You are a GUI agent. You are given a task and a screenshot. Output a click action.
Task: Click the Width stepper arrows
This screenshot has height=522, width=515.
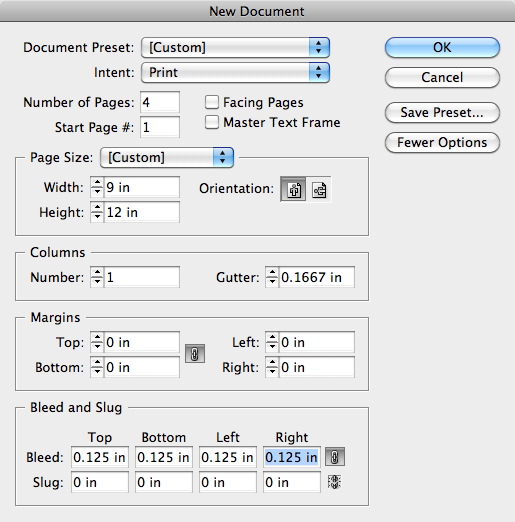[97, 187]
